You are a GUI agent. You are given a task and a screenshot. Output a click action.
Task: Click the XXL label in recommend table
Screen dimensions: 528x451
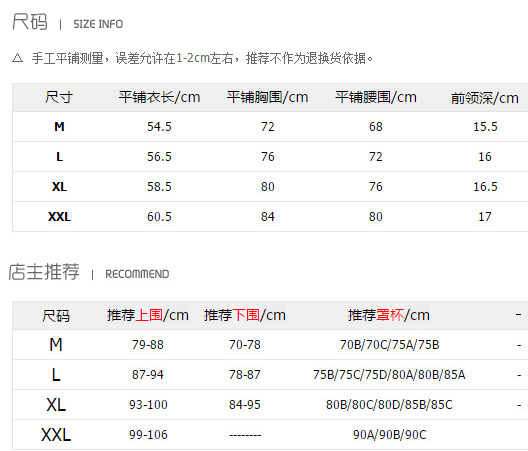click(x=56, y=434)
